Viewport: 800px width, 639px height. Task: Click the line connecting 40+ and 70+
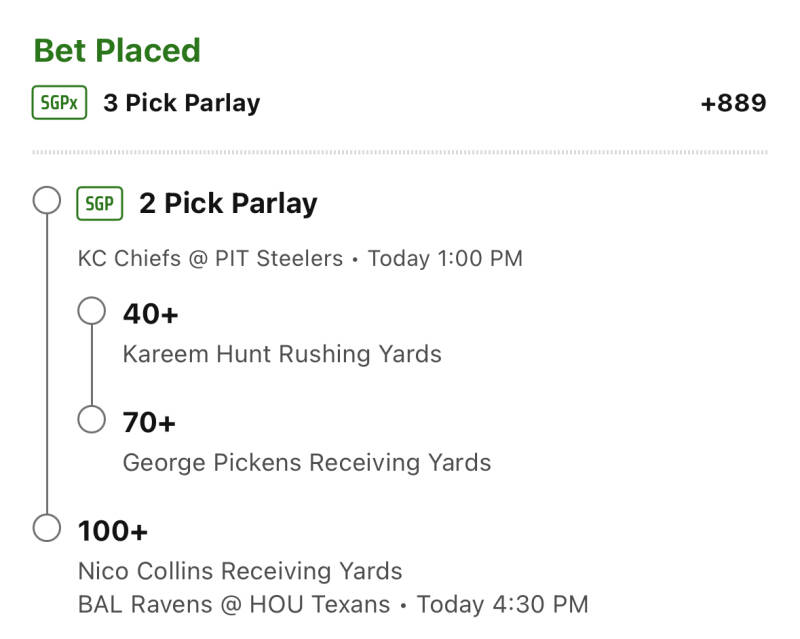pos(91,366)
